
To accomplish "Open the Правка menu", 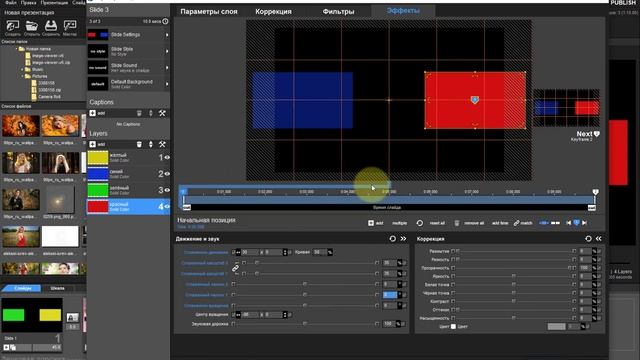I will [28, 2].
